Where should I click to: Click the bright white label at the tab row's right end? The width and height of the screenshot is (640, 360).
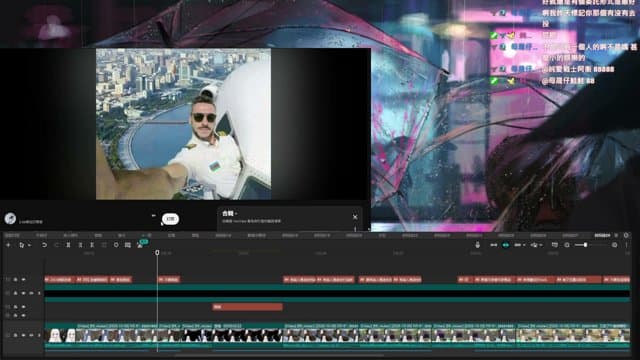(x=602, y=236)
